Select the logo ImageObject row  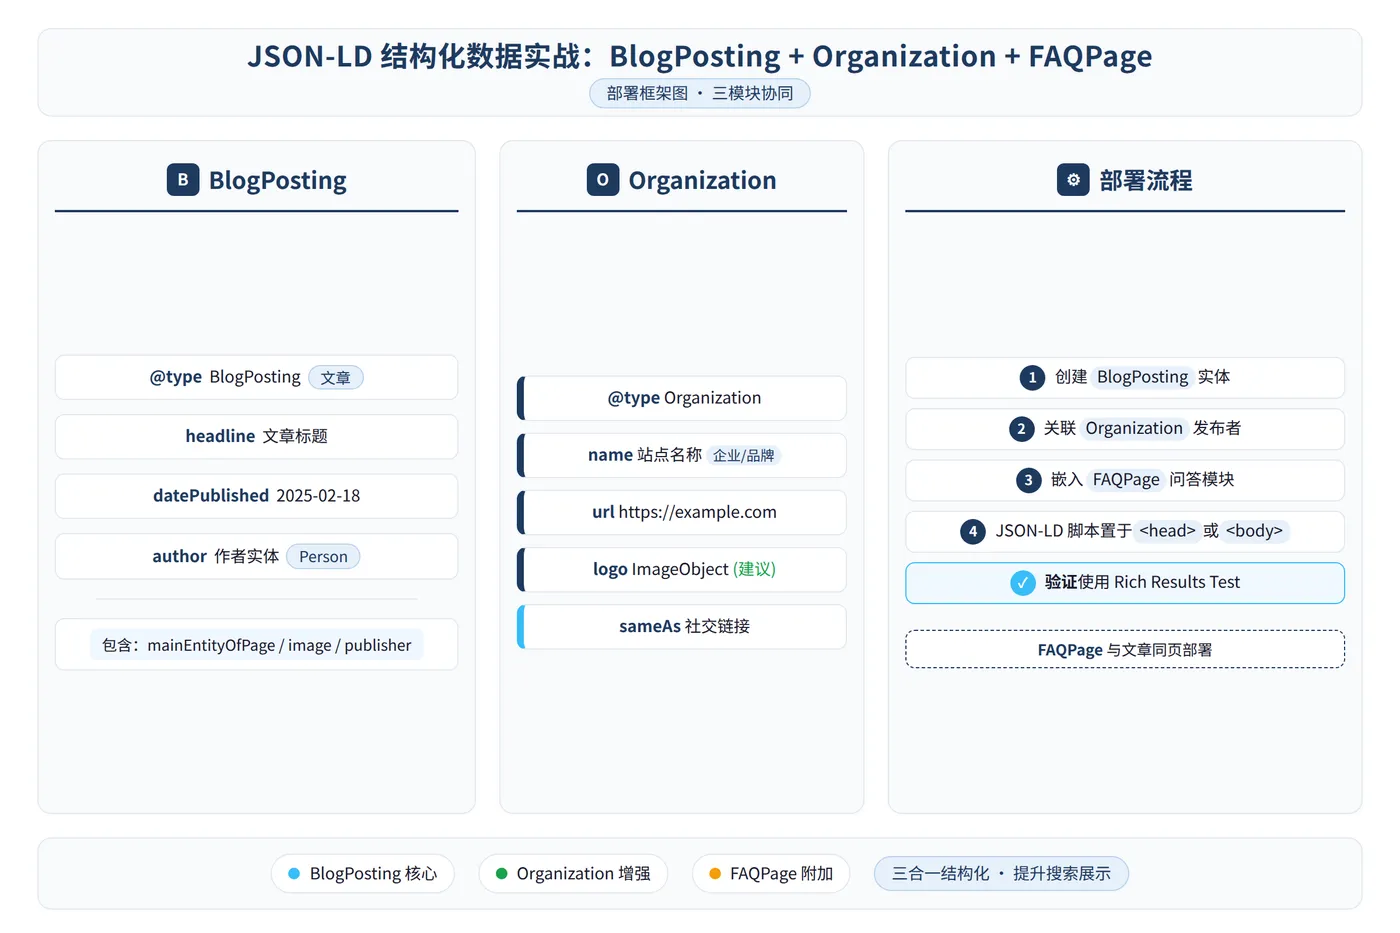click(x=682, y=570)
